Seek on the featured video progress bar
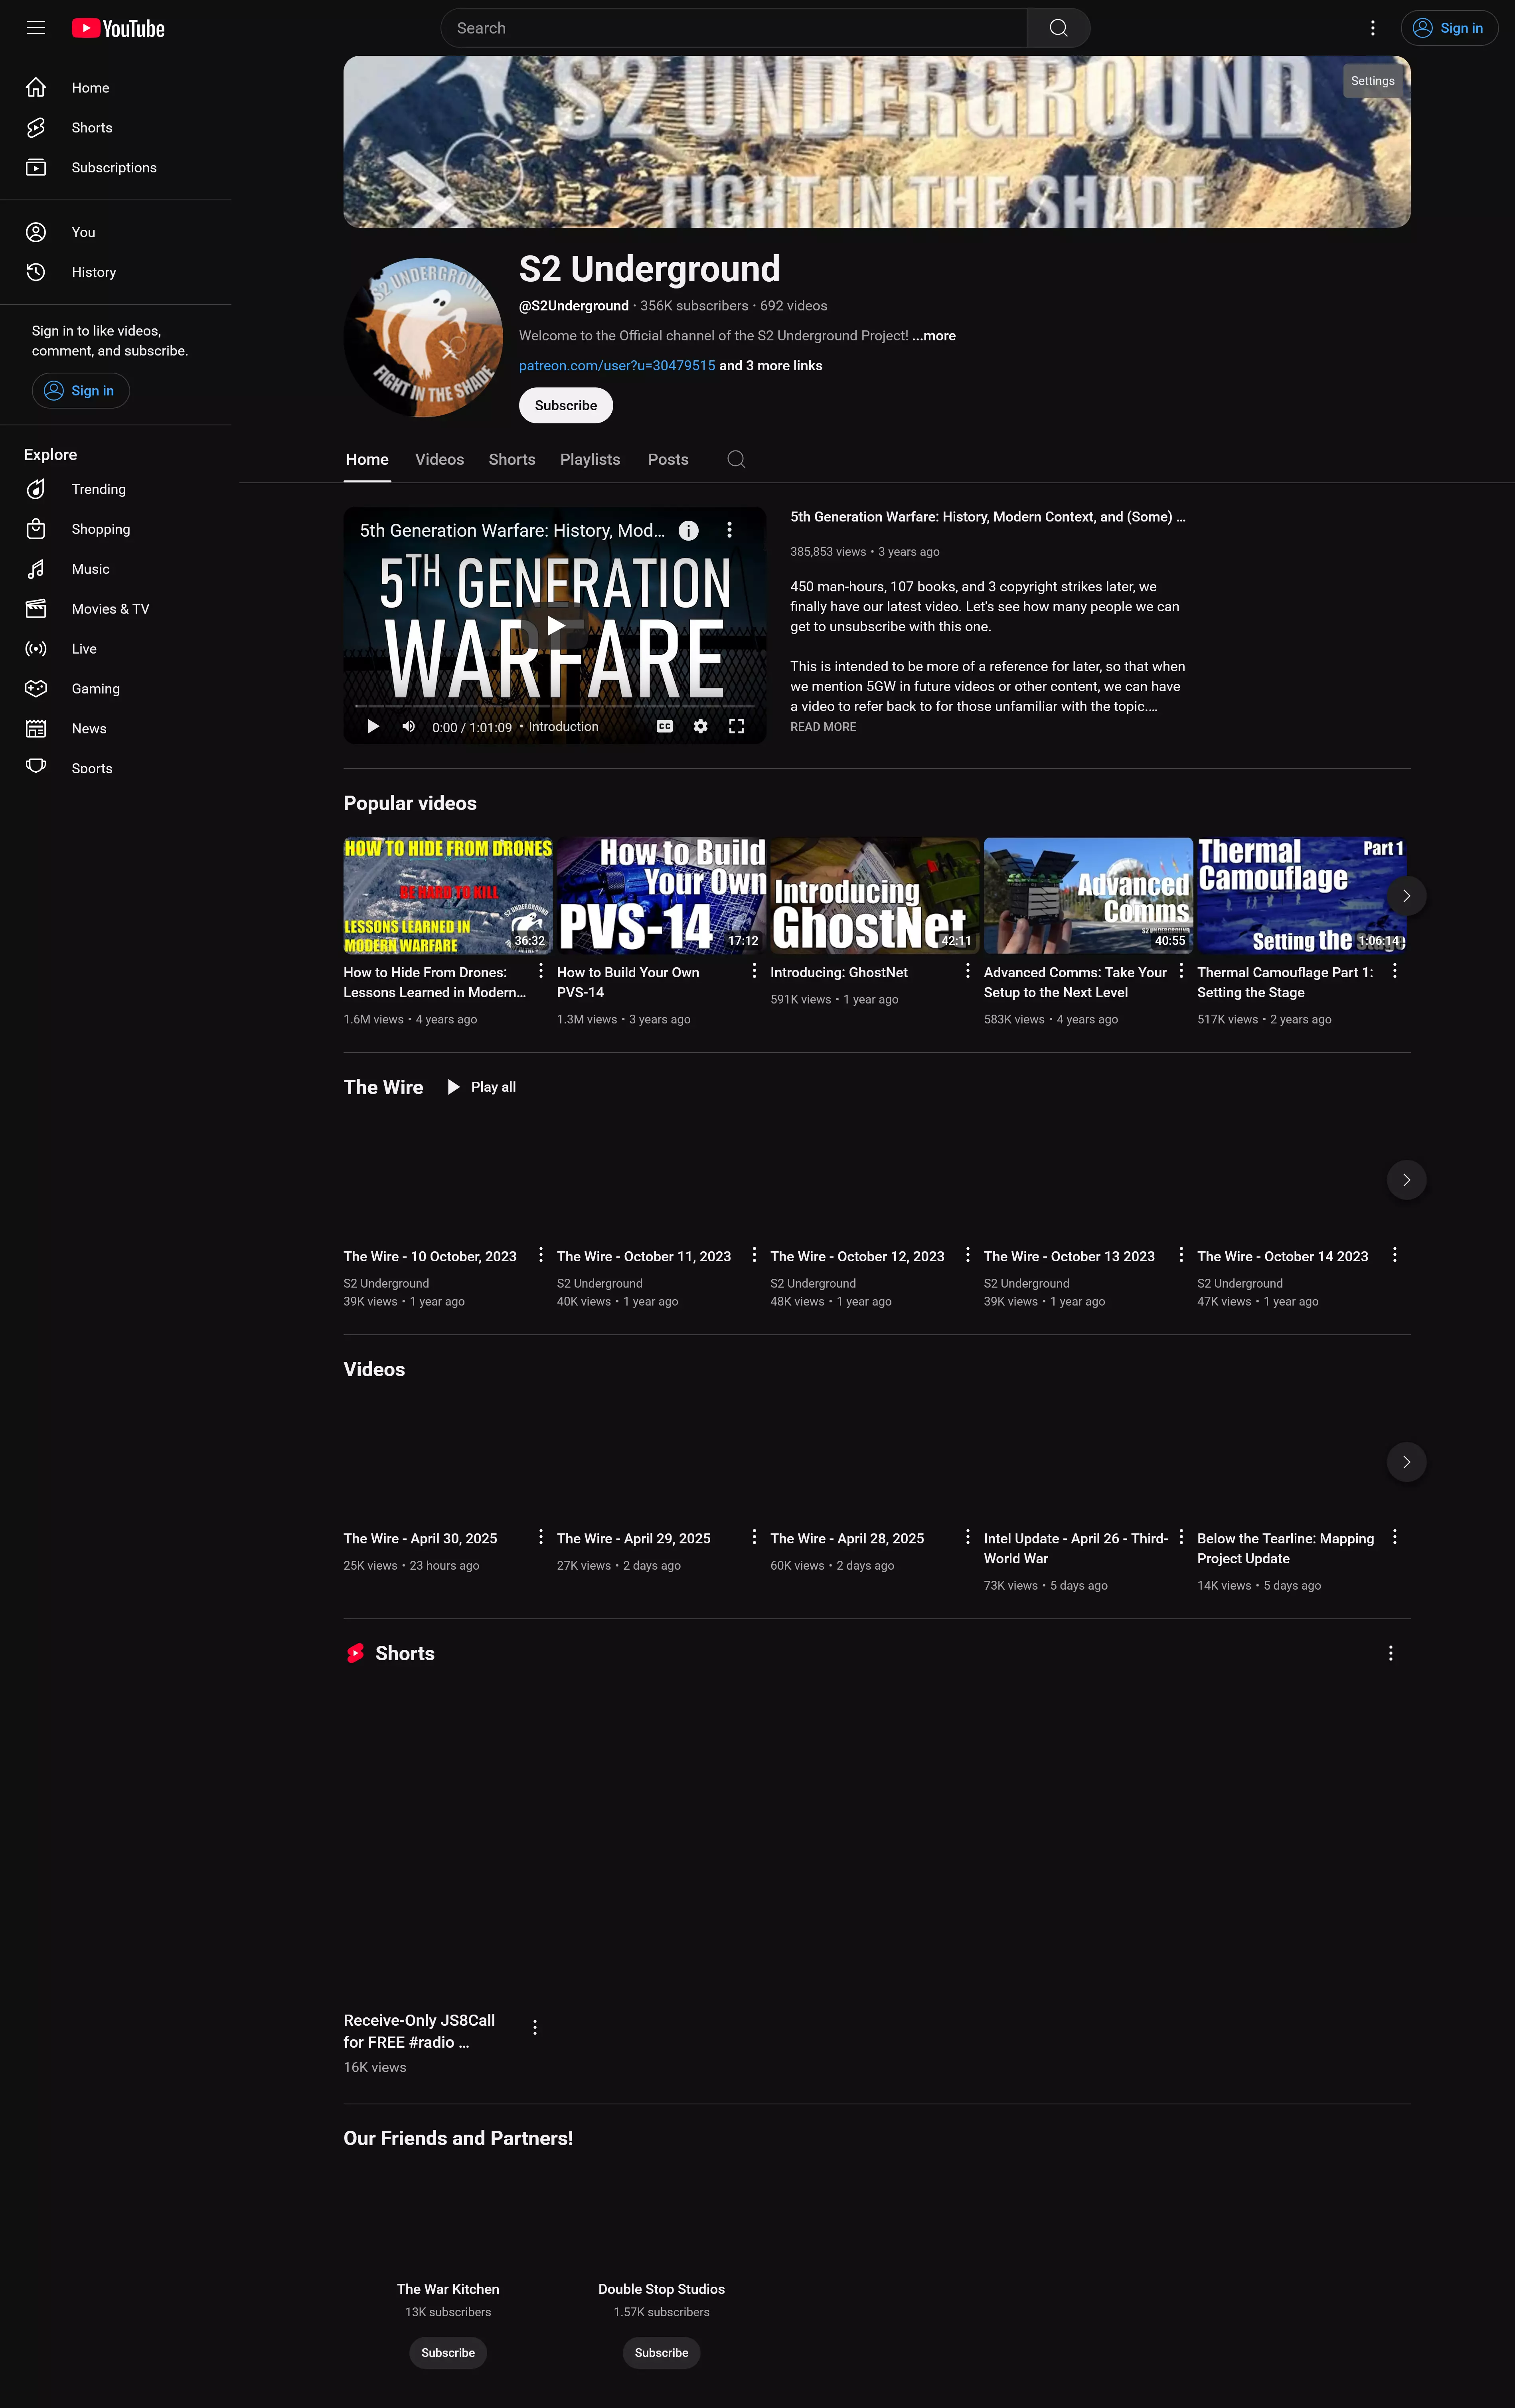 click(x=555, y=706)
